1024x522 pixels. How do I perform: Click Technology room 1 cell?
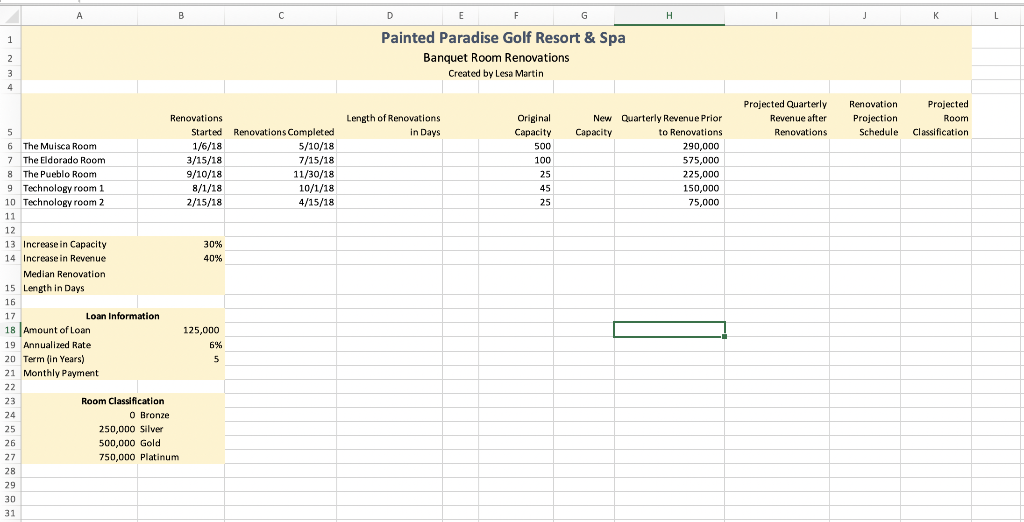79,188
